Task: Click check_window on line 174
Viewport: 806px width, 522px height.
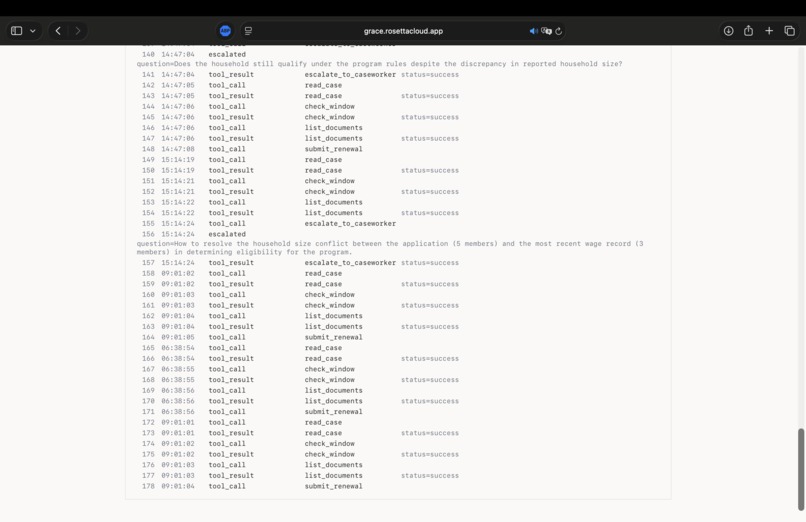Action: pyautogui.click(x=329, y=443)
